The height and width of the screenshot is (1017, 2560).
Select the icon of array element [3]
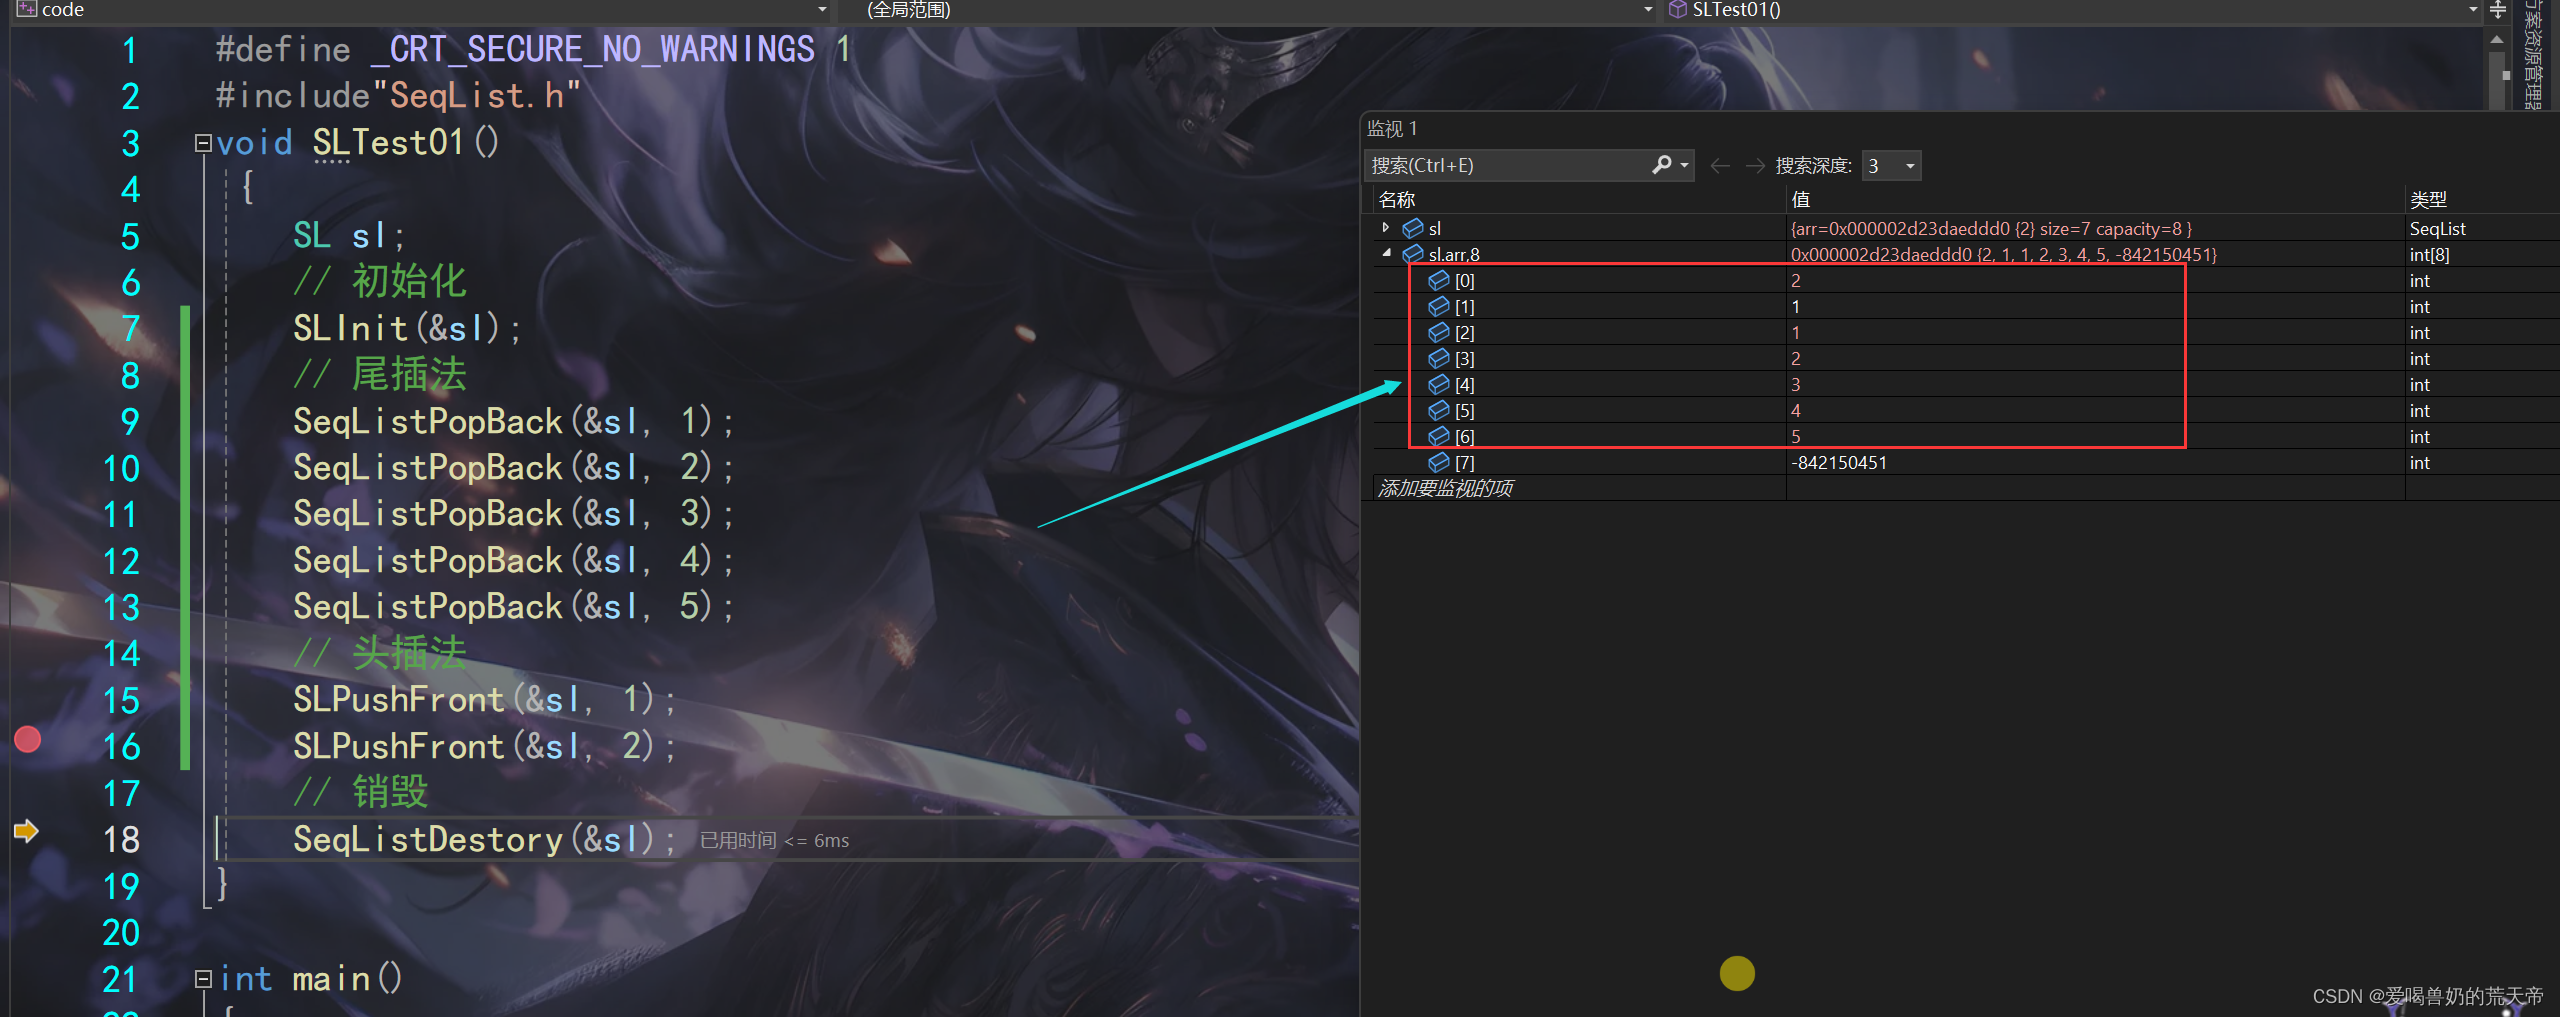(1439, 359)
